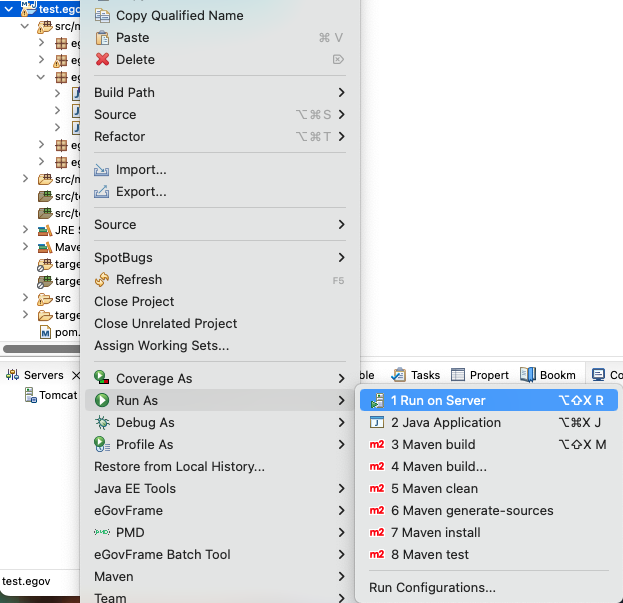Click the Debug As bug icon

click(x=102, y=423)
